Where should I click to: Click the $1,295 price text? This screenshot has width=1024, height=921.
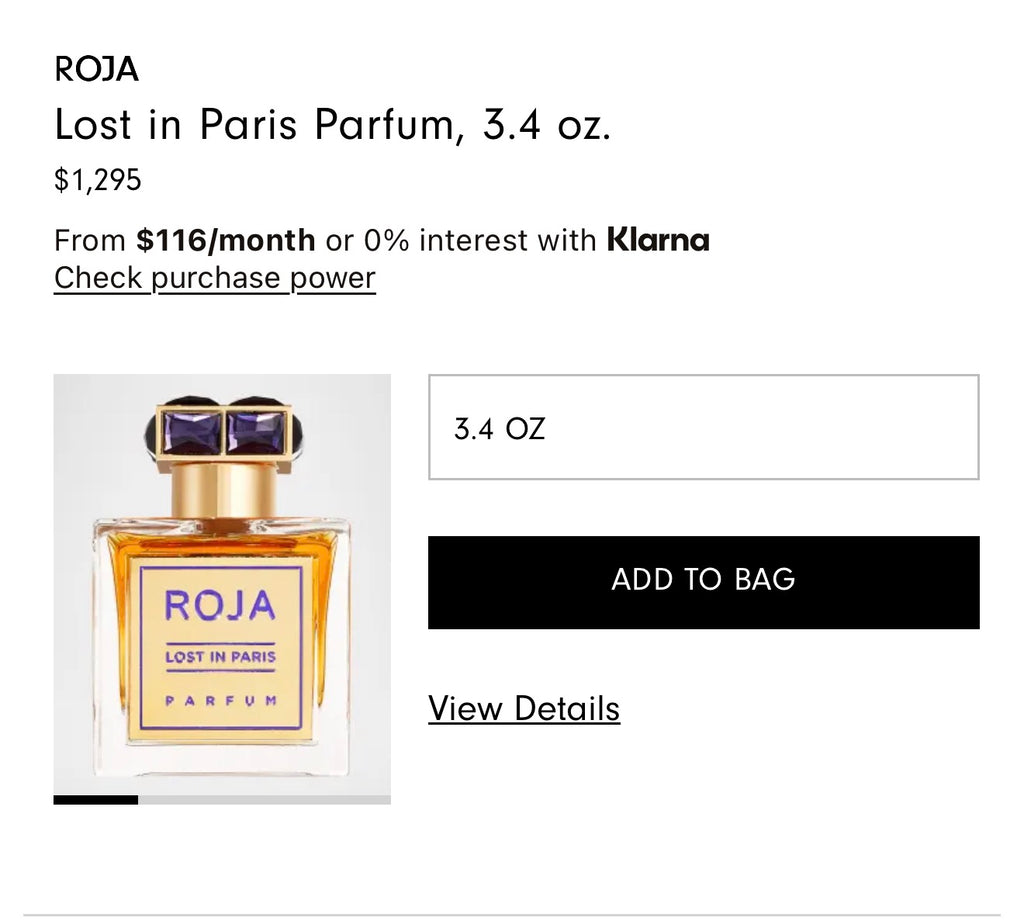tap(98, 180)
